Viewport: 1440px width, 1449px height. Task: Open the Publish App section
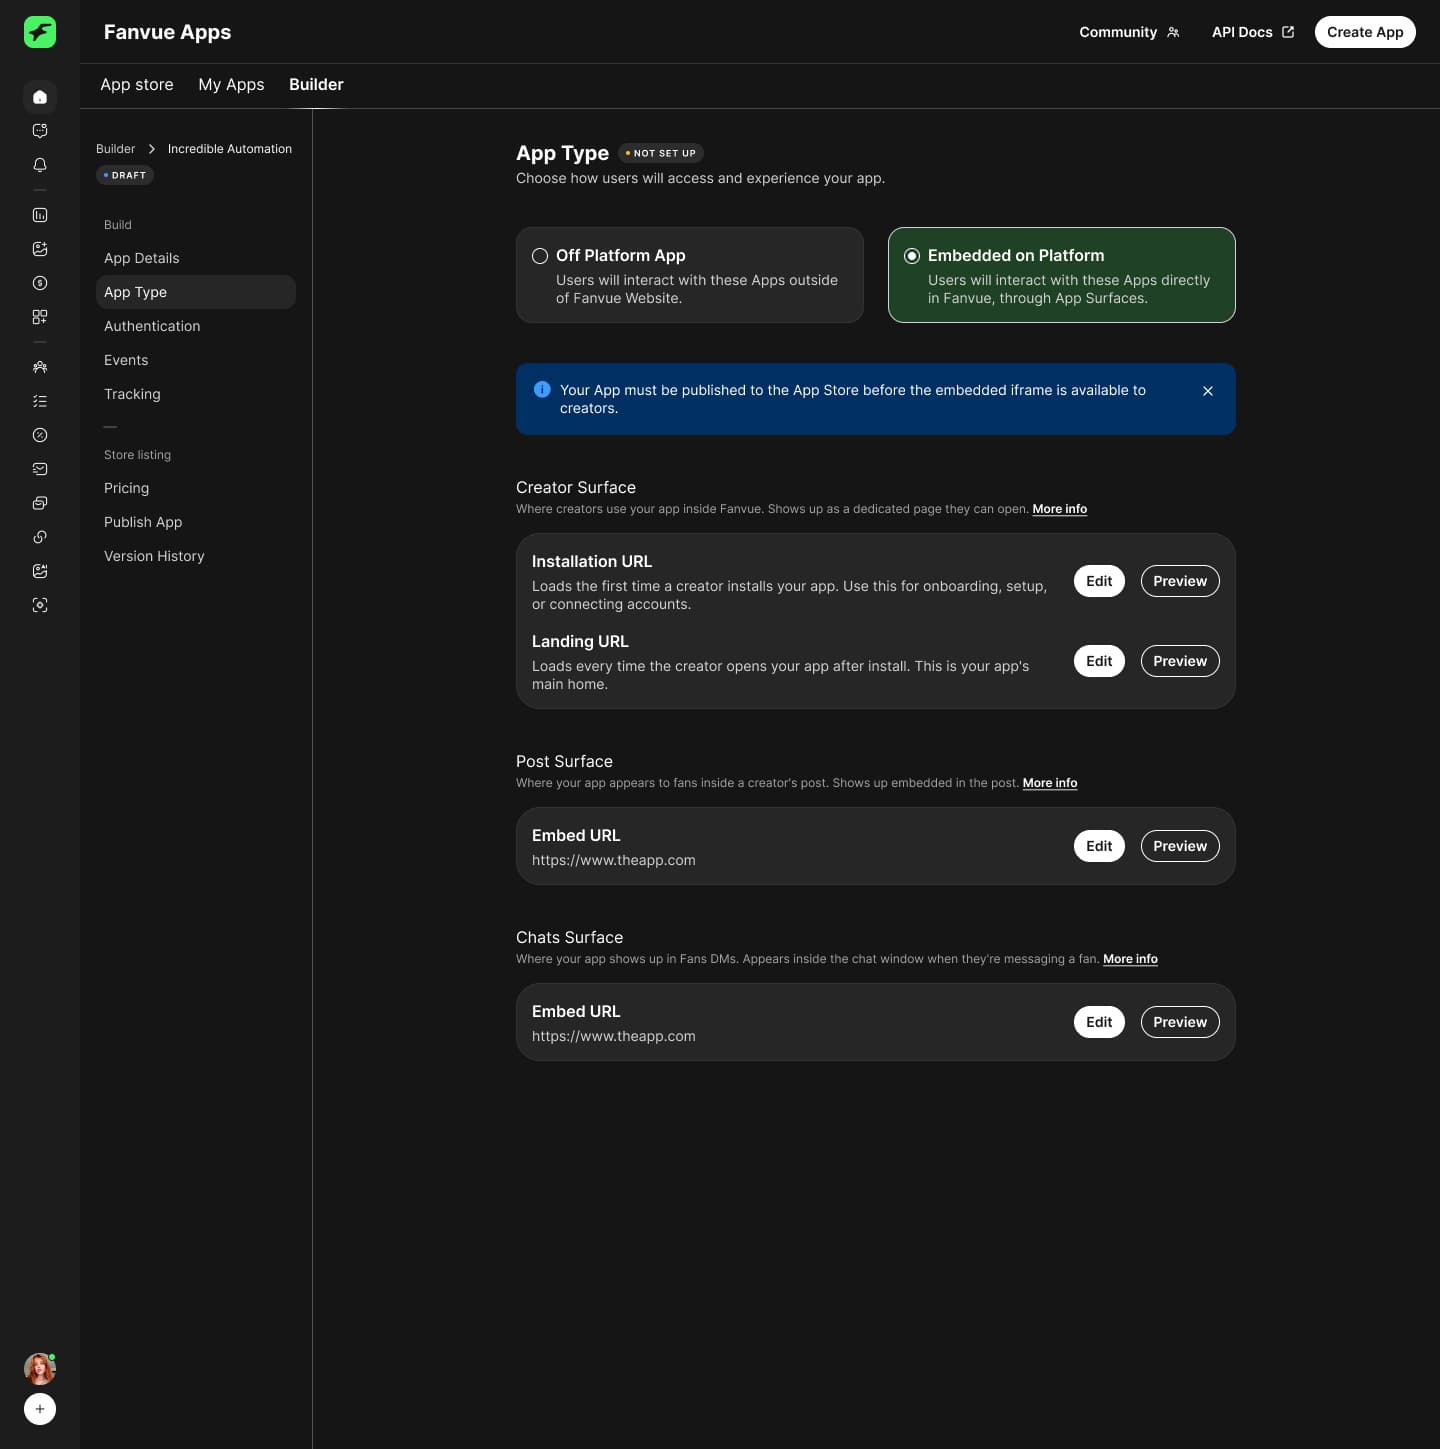pyautogui.click(x=196, y=522)
